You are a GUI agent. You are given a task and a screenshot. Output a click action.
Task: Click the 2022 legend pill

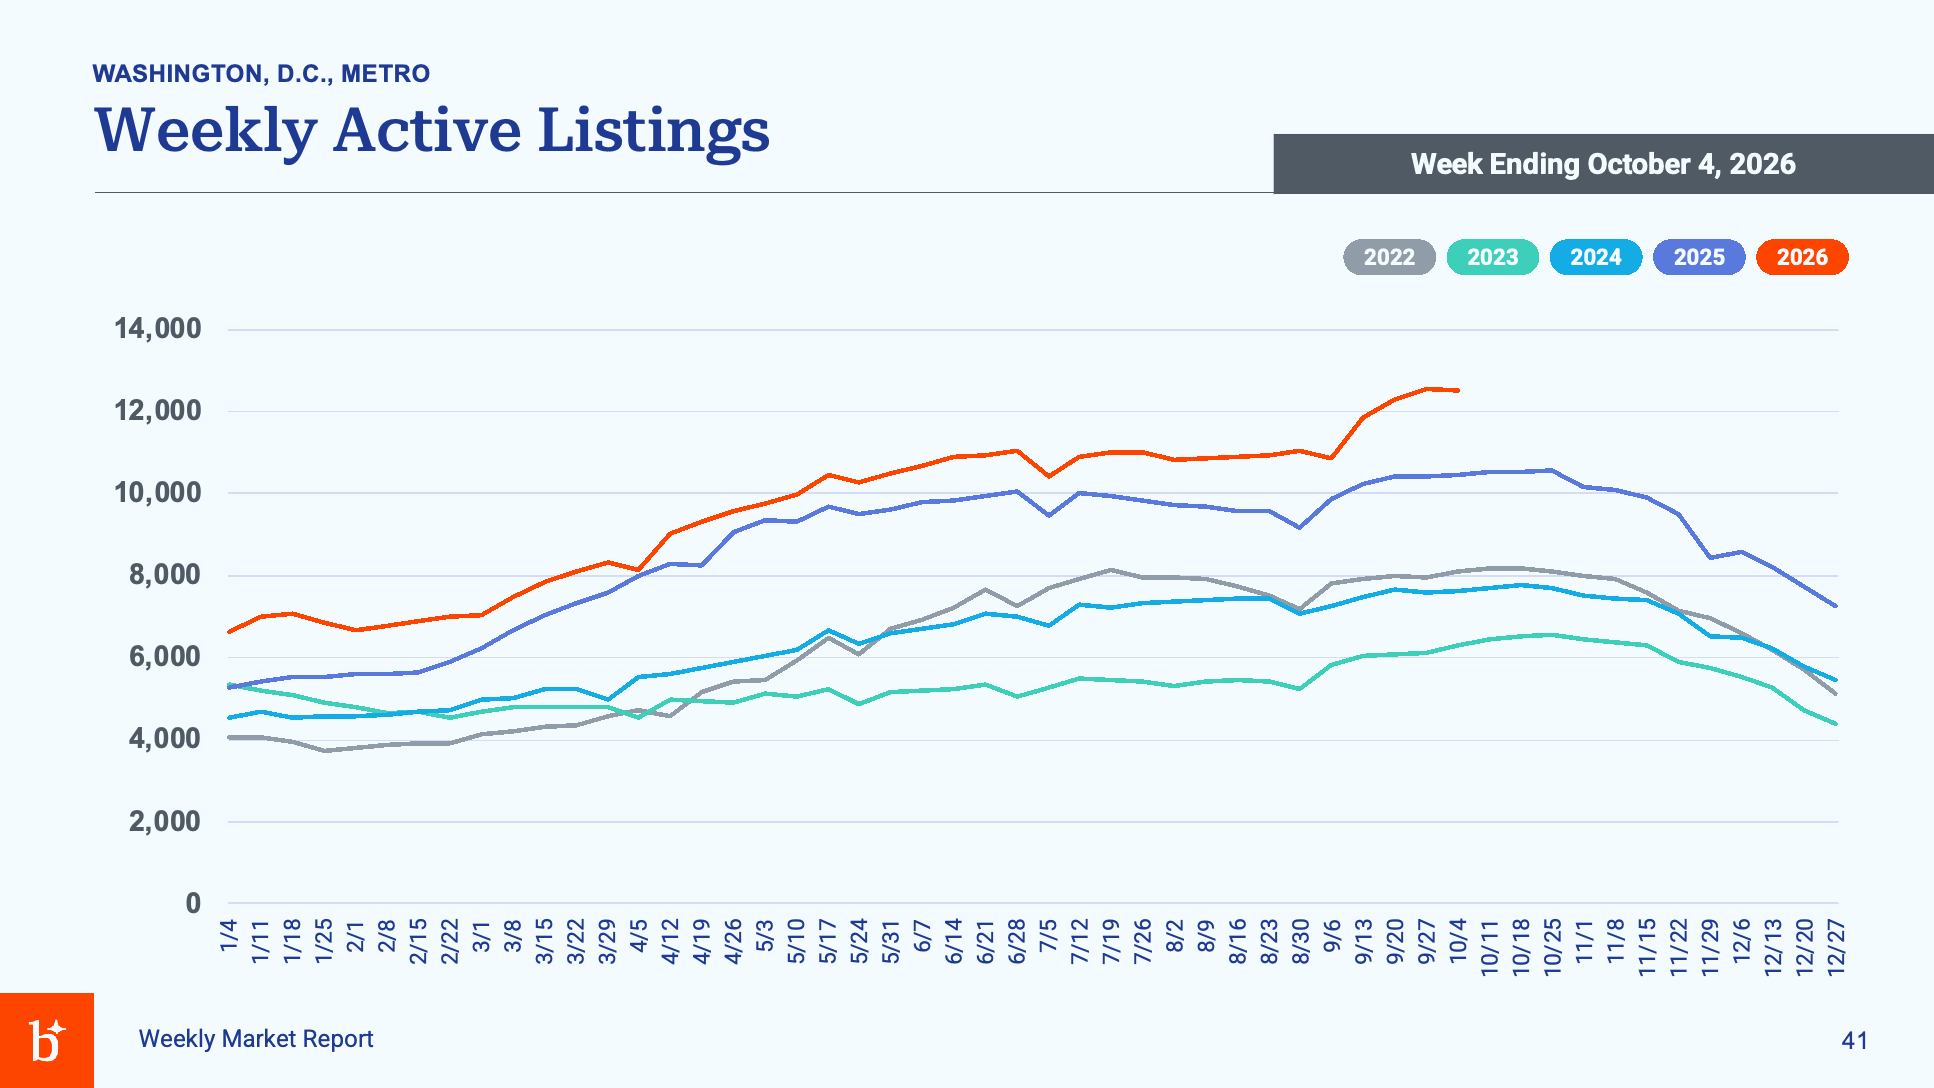pyautogui.click(x=1389, y=257)
